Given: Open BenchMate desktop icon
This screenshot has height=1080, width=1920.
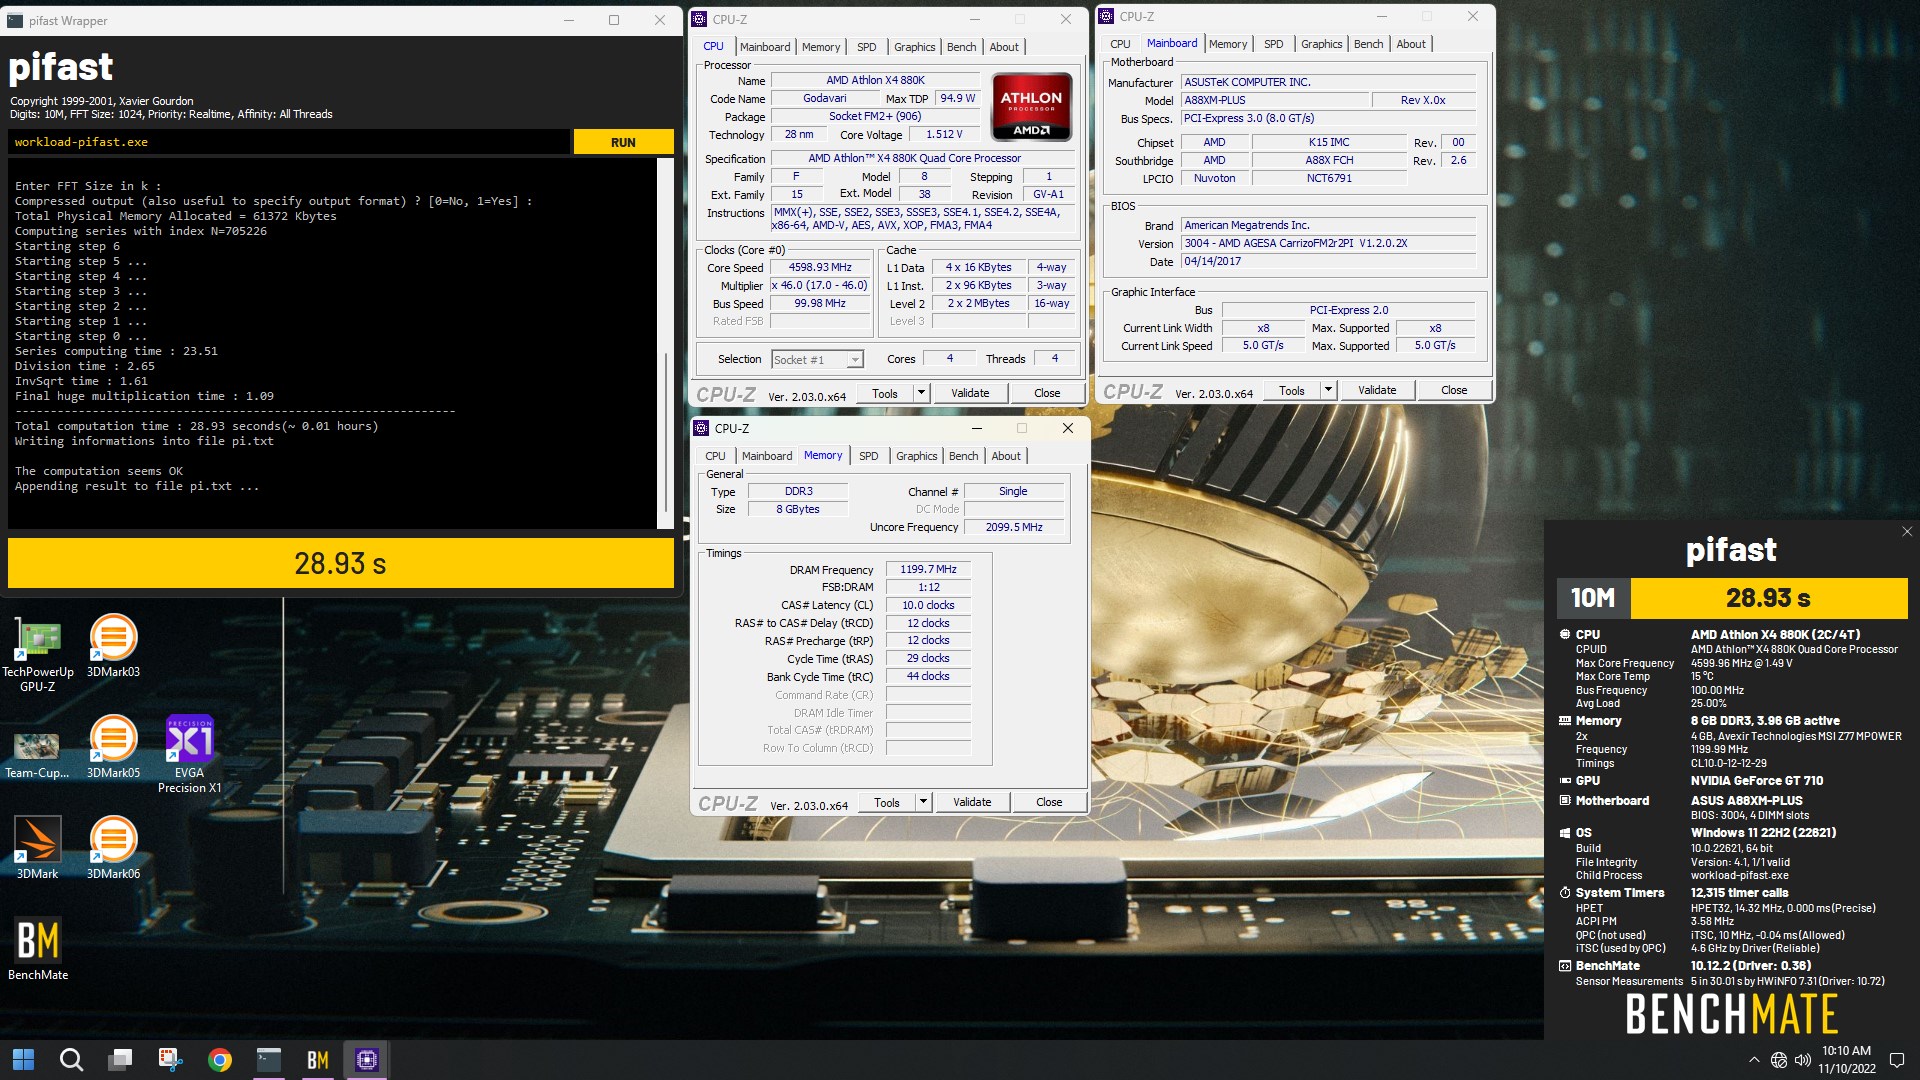Looking at the screenshot, I should [x=38, y=949].
